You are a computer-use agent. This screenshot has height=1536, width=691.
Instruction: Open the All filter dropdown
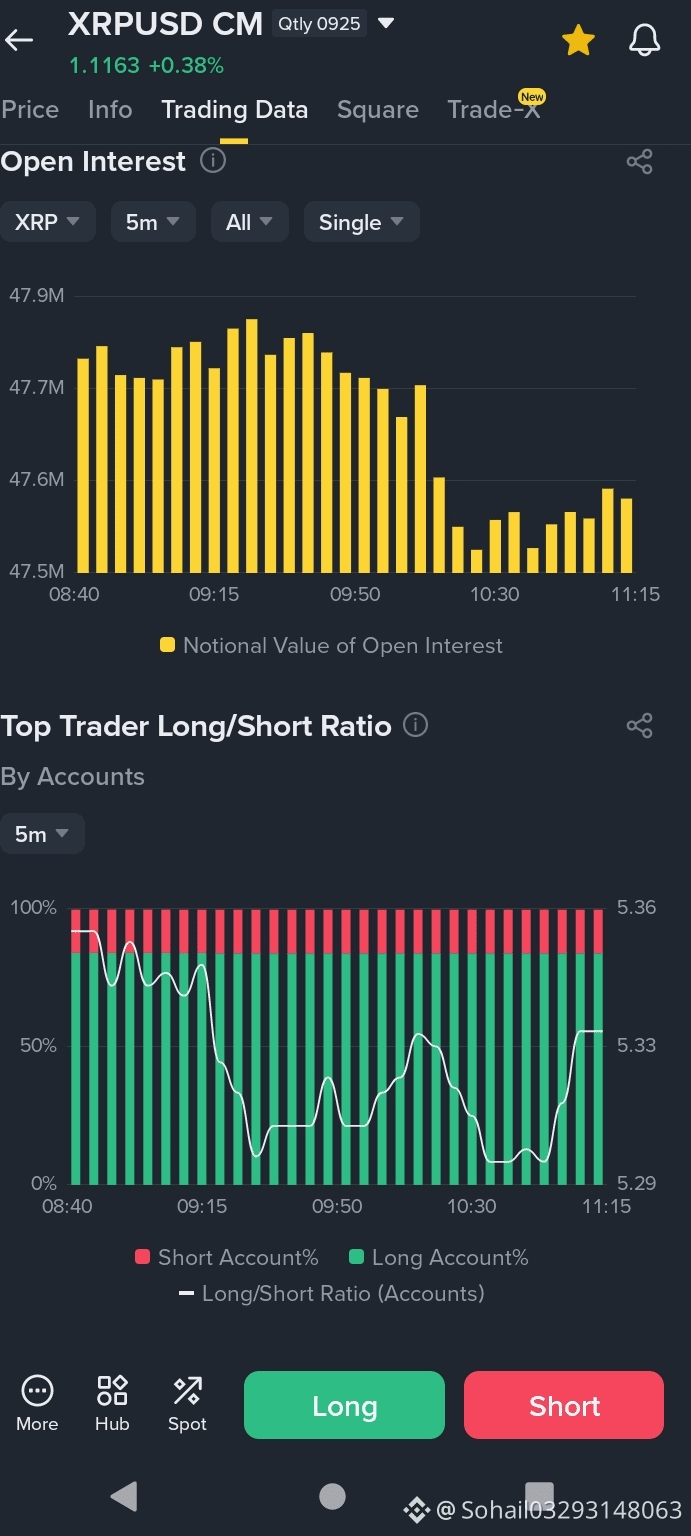250,222
